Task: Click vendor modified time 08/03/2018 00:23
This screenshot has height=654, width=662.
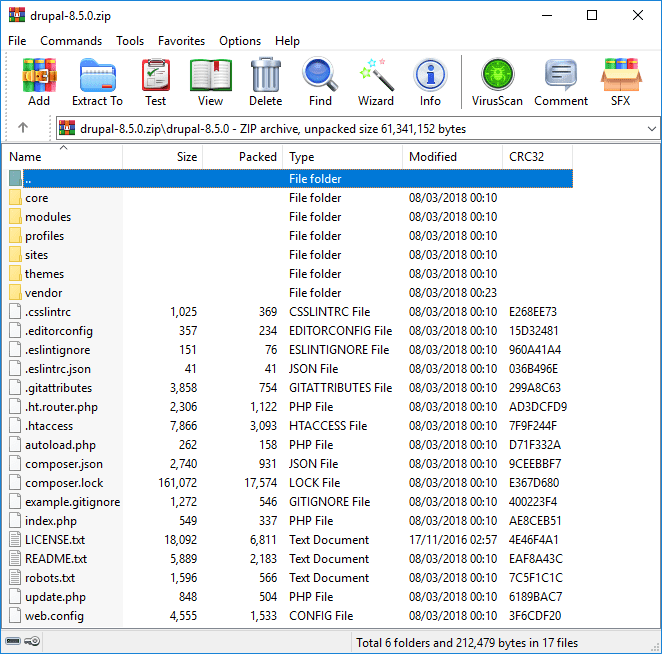Action: coord(453,293)
